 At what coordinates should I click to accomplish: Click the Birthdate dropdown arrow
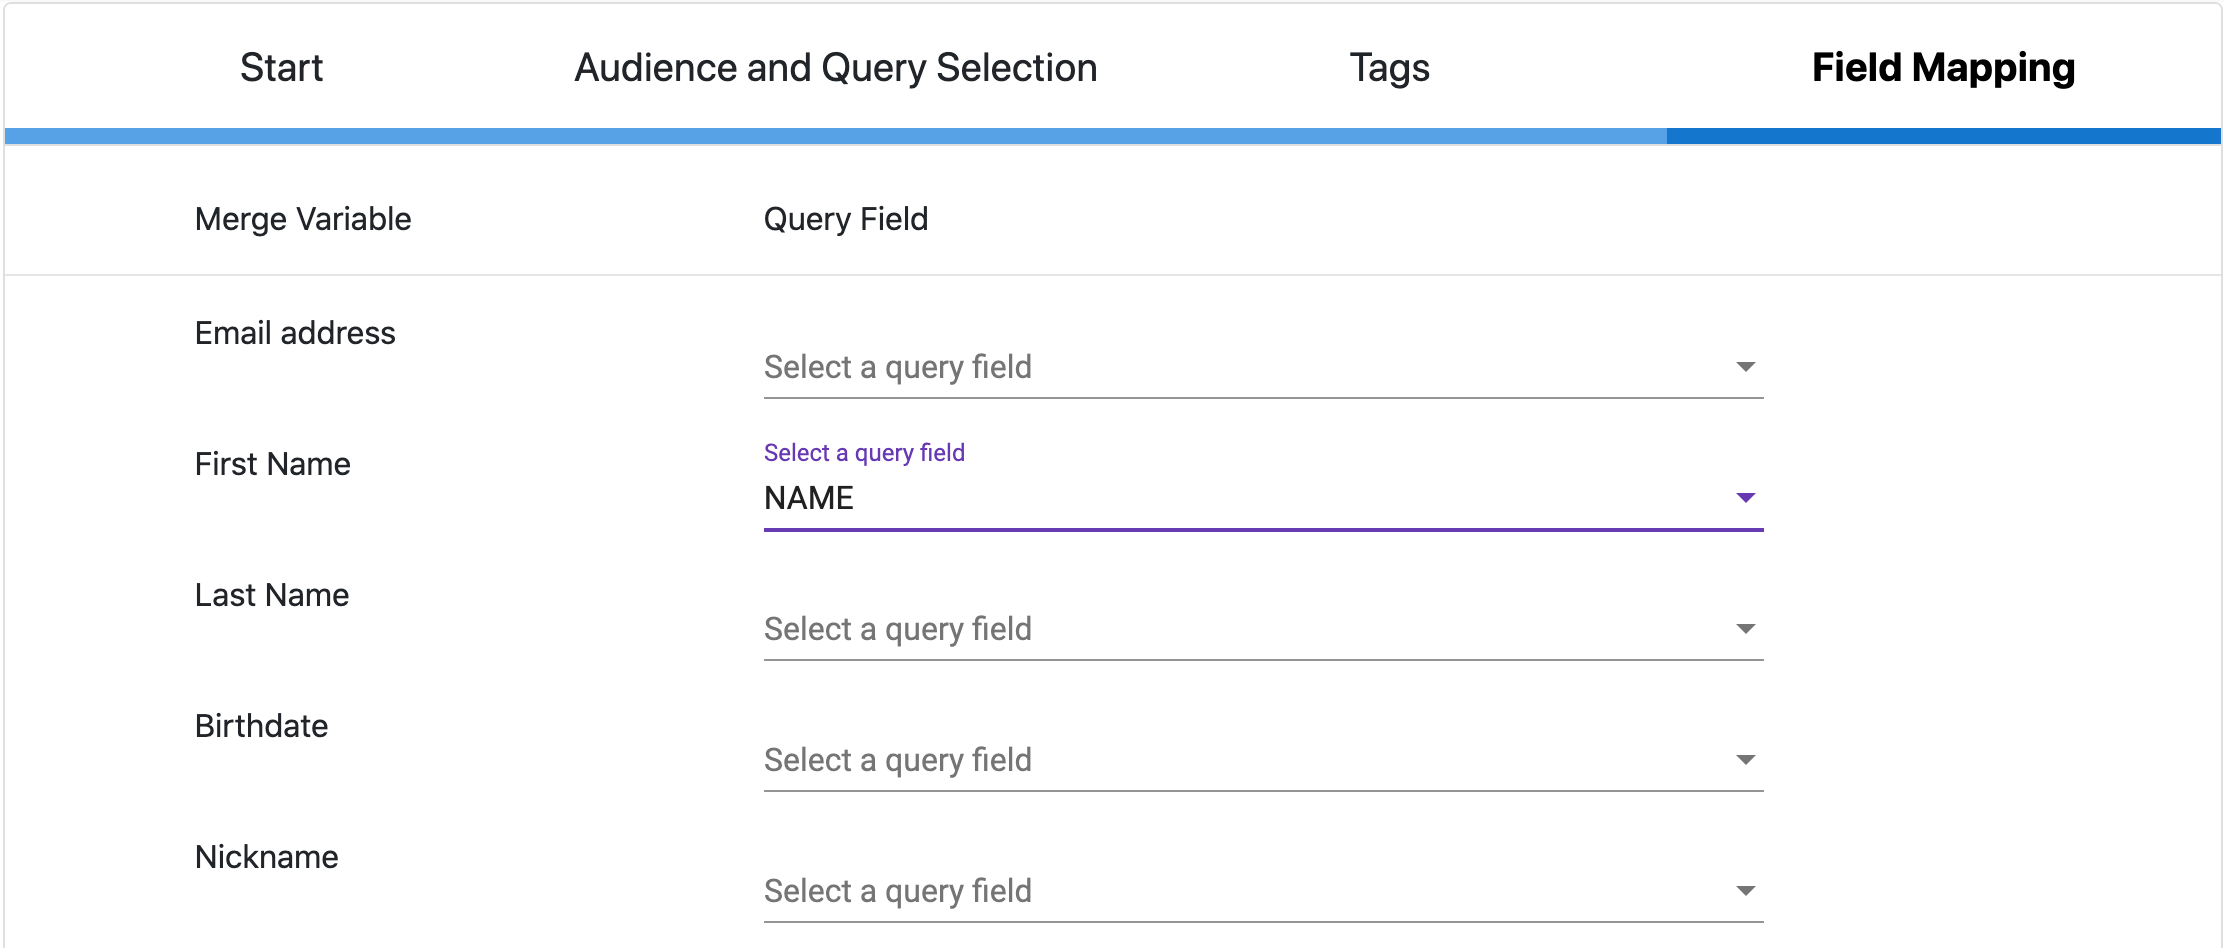point(1745,760)
